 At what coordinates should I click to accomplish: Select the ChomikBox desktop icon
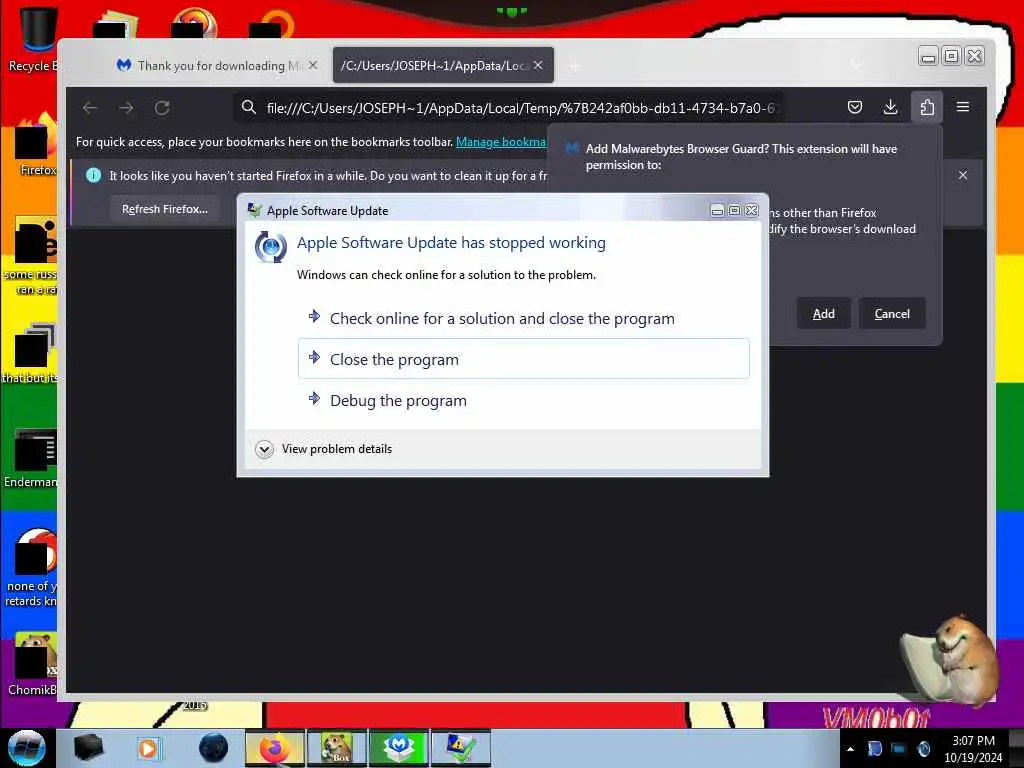tap(33, 664)
